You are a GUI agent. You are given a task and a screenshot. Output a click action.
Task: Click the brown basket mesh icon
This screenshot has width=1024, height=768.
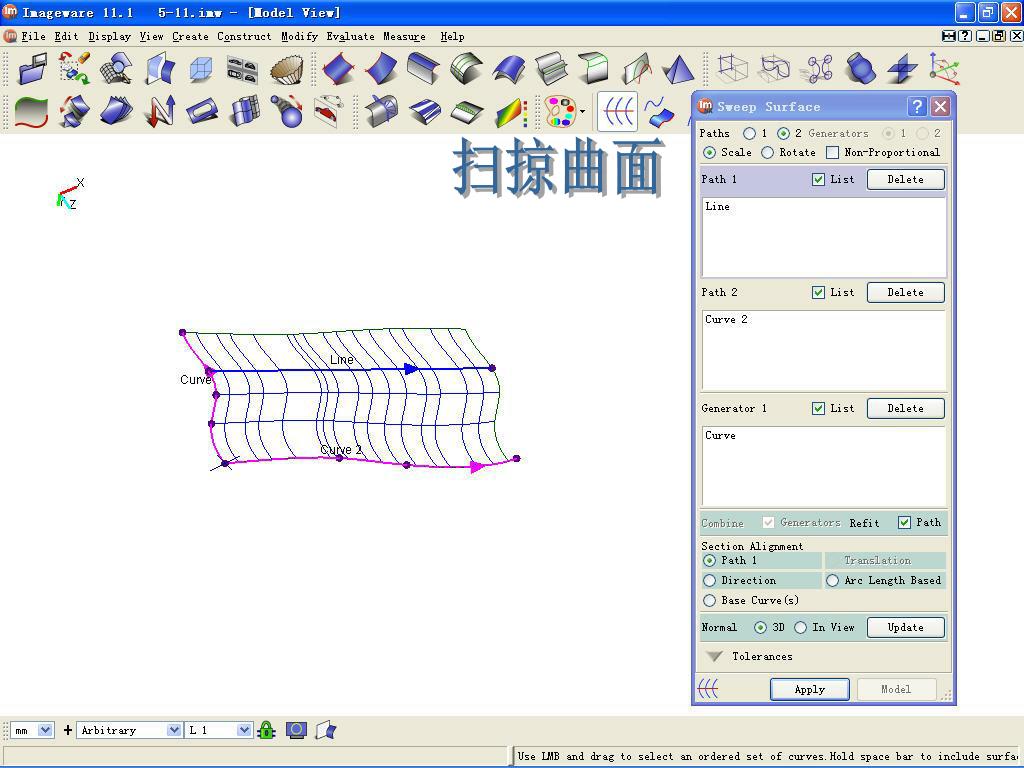[286, 69]
